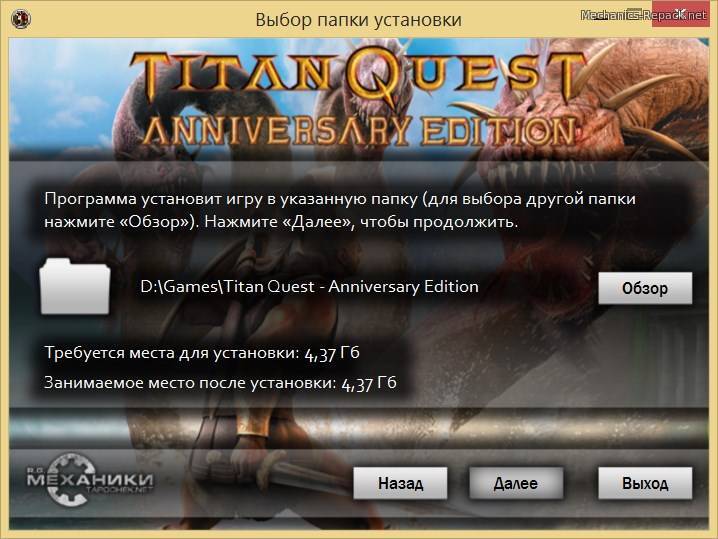Click the Занимаемое место после установки line
Viewport: 718px width, 539px height.
(x=220, y=383)
